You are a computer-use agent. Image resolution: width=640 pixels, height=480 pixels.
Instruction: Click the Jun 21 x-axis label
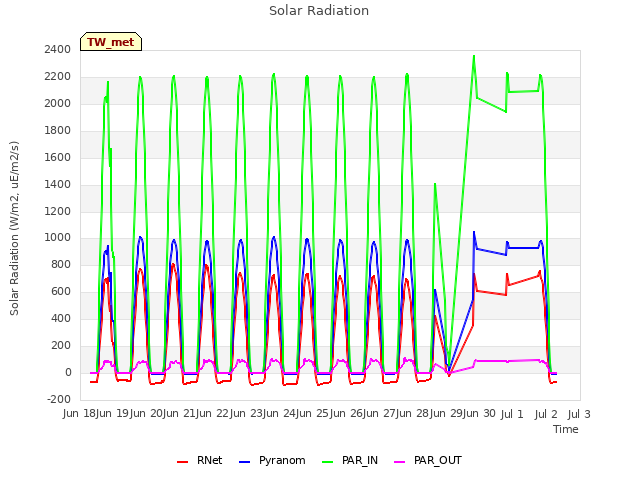pyautogui.click(x=180, y=413)
